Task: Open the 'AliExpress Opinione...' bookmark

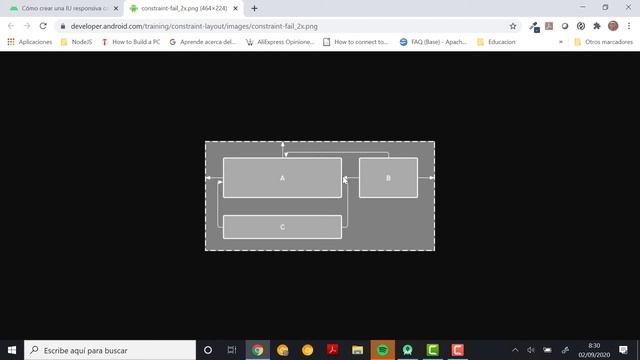Action: (x=280, y=42)
